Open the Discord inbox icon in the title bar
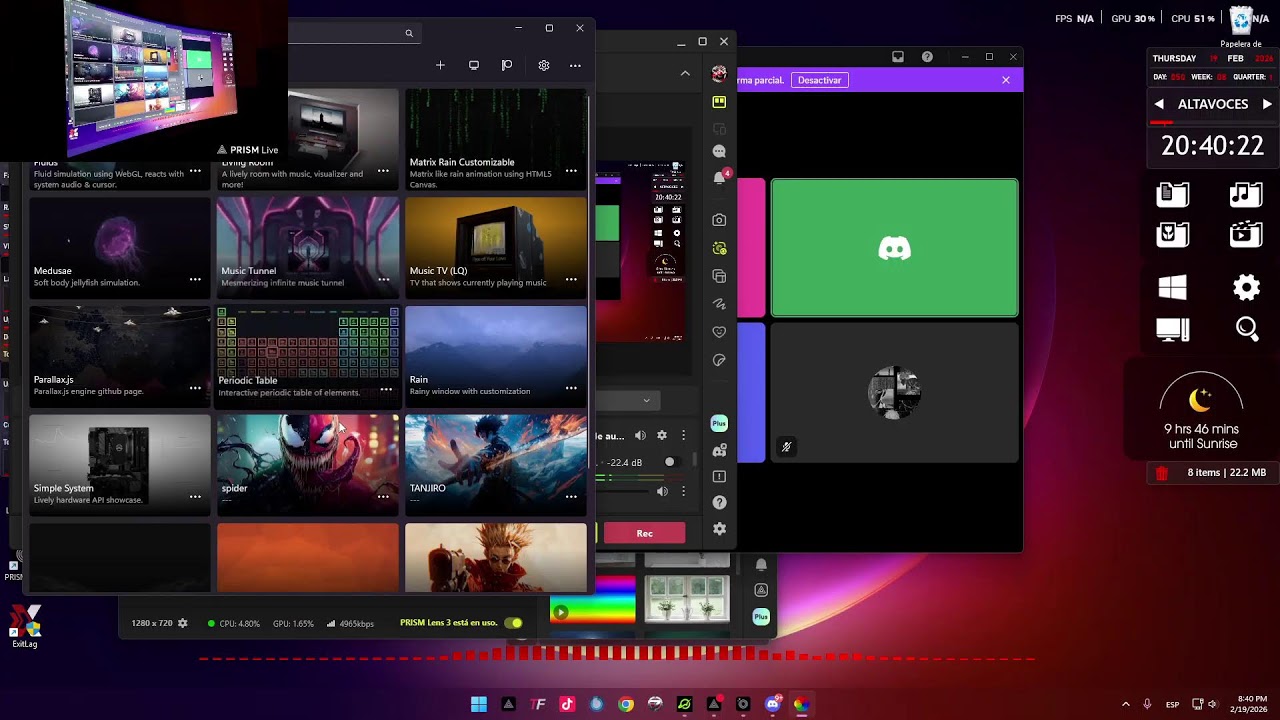 898,57
